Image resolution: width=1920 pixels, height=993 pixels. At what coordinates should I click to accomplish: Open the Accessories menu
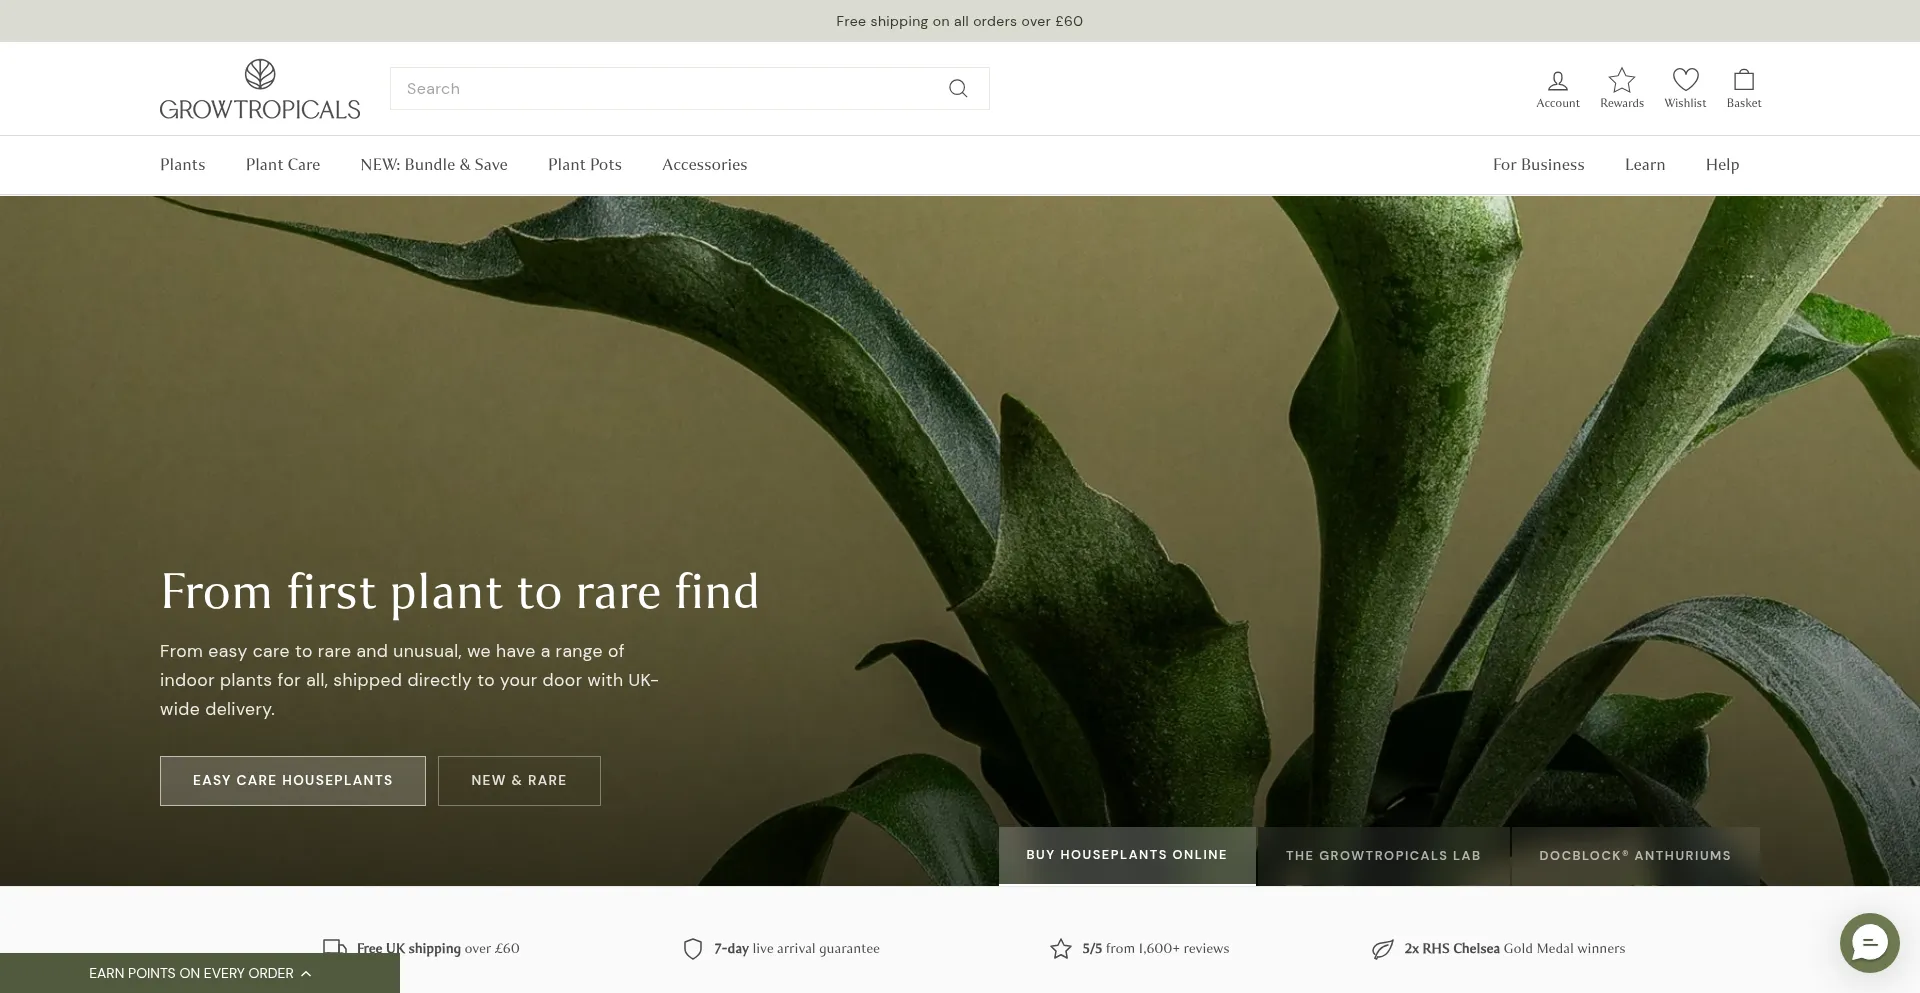coord(705,165)
